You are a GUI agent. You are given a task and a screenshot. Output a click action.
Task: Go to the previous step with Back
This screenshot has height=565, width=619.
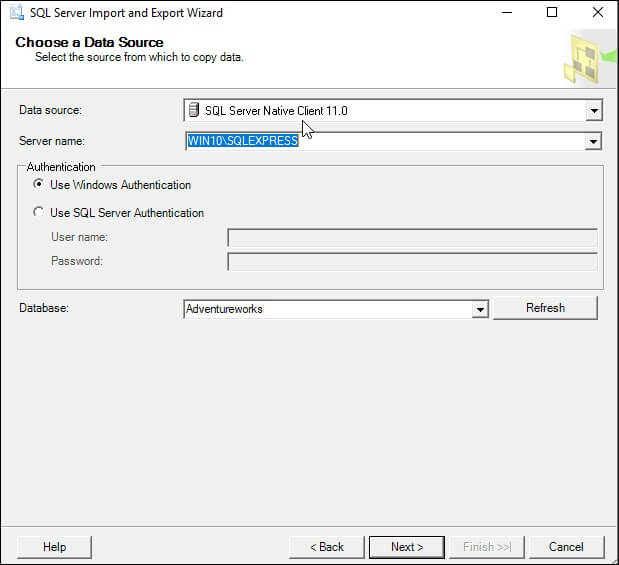(x=326, y=547)
